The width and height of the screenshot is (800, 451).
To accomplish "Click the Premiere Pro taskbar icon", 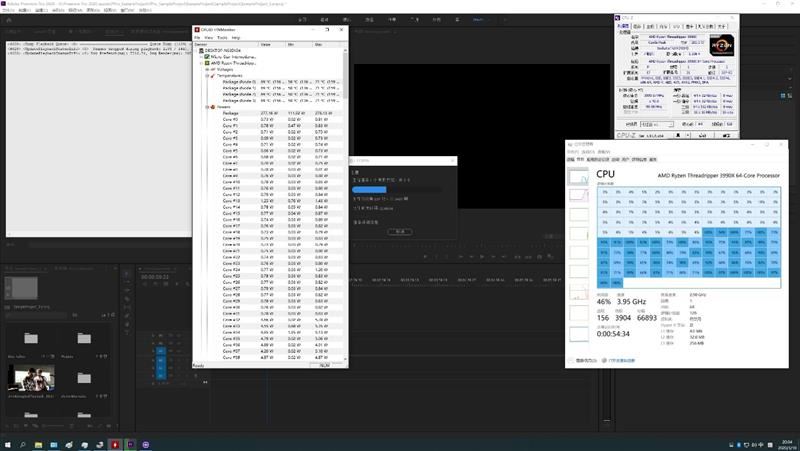I will coord(130,445).
